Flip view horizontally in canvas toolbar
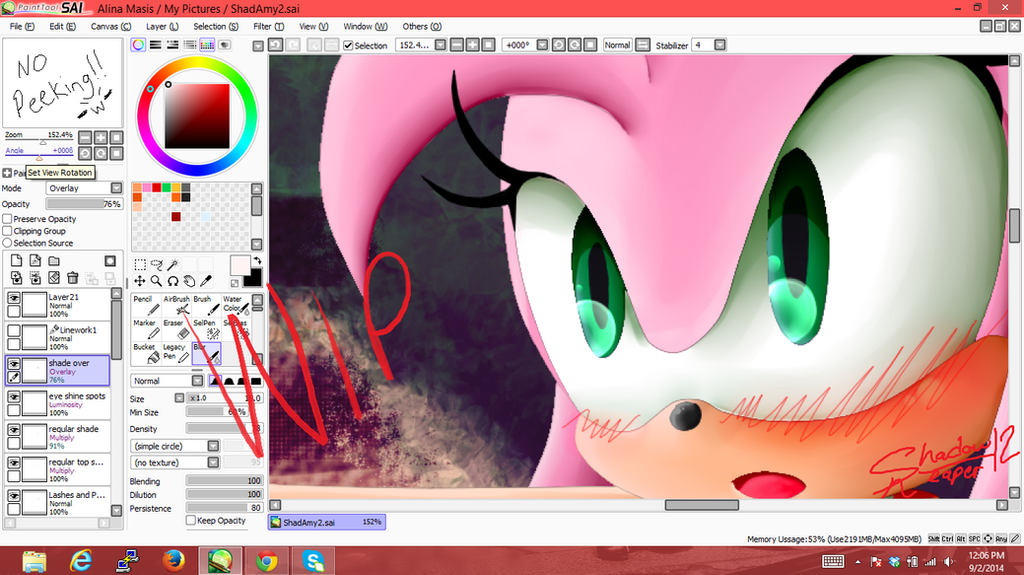This screenshot has height=575, width=1024. click(643, 45)
